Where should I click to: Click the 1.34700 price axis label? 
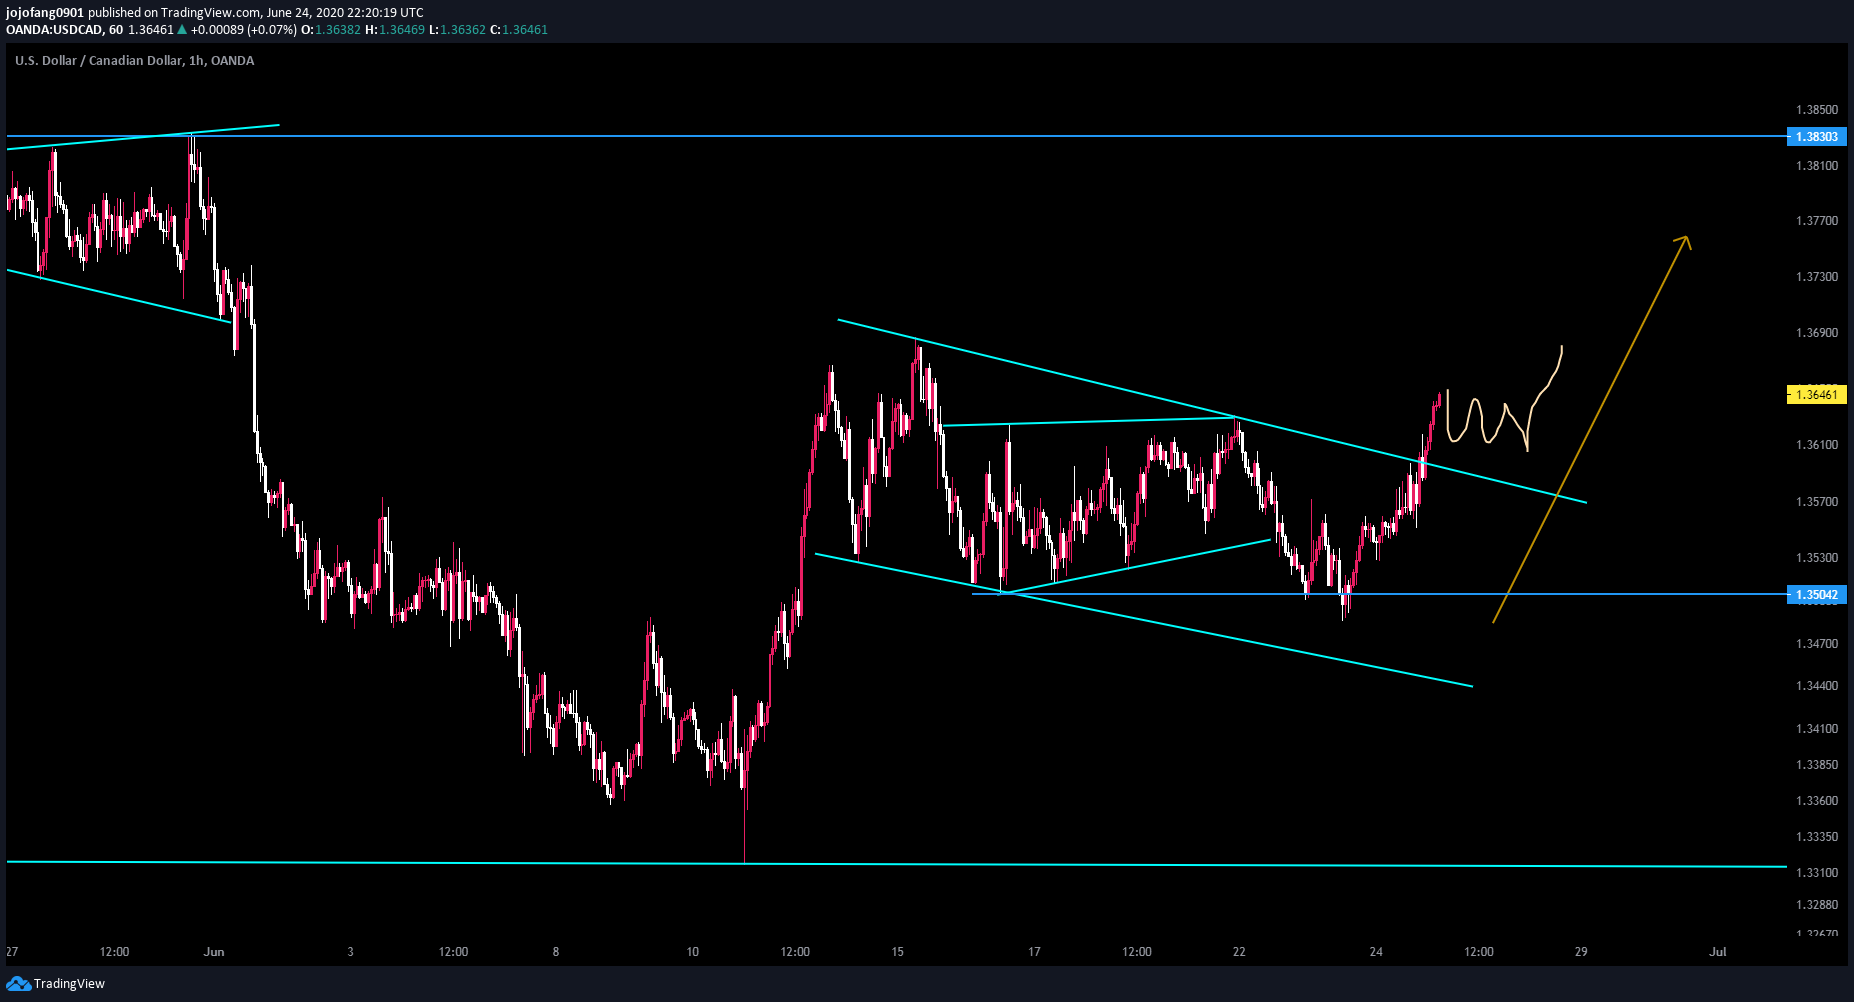[x=1816, y=644]
